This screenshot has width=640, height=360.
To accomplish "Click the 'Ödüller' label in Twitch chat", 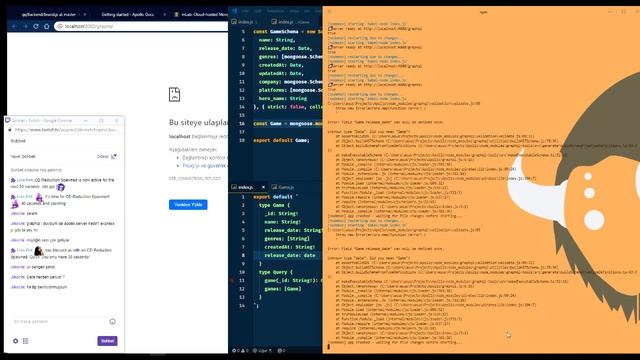I will click(103, 156).
